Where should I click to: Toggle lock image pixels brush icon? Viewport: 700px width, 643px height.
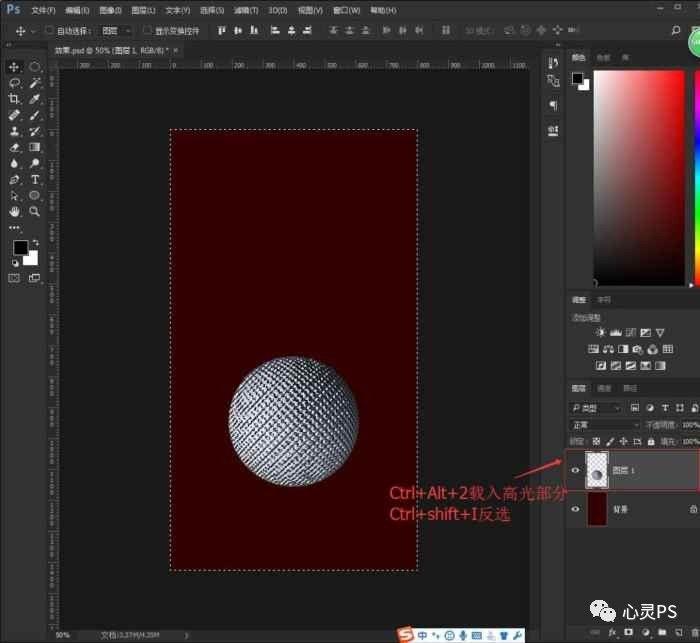[610, 442]
